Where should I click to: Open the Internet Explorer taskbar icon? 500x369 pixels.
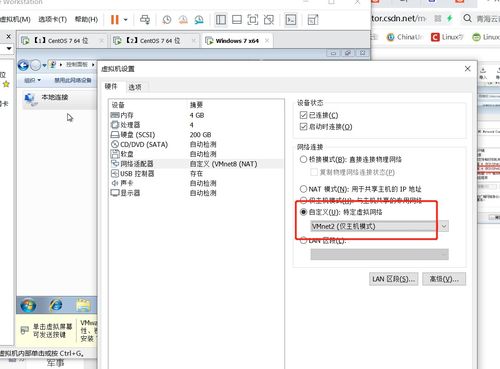pyautogui.click(x=56, y=305)
